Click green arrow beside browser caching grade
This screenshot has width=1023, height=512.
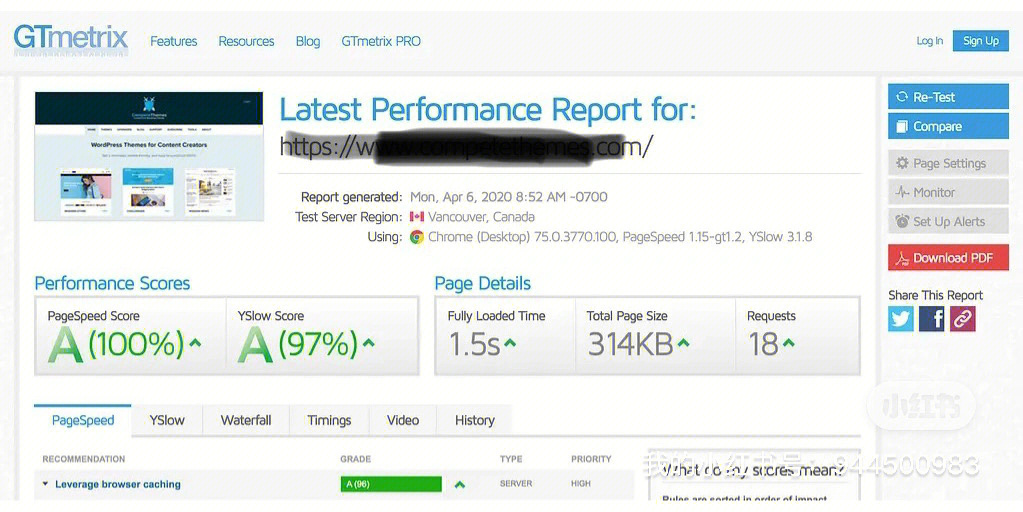point(459,484)
